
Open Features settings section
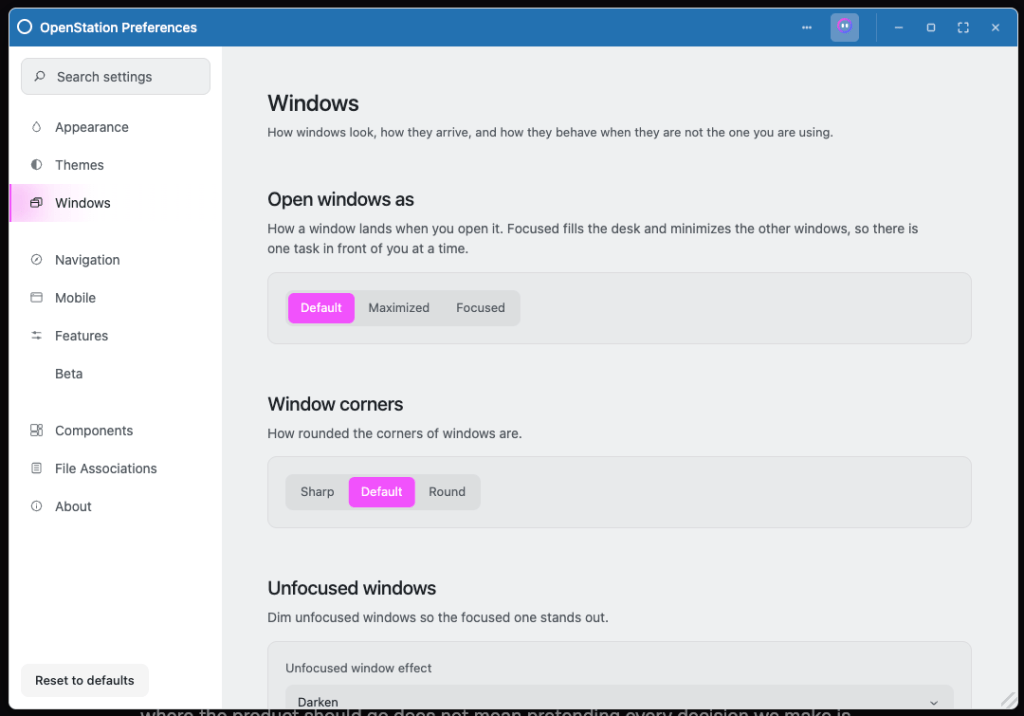pos(116,336)
